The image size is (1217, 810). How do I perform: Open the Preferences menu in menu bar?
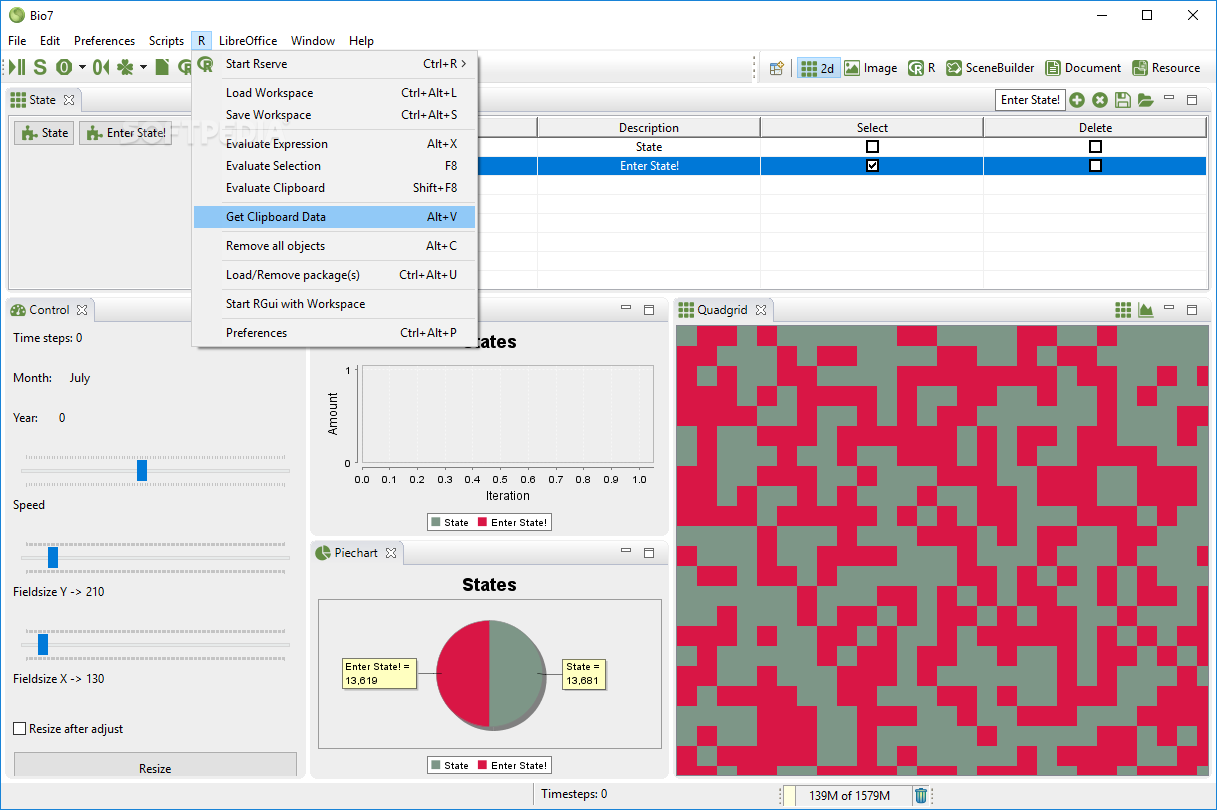point(105,41)
